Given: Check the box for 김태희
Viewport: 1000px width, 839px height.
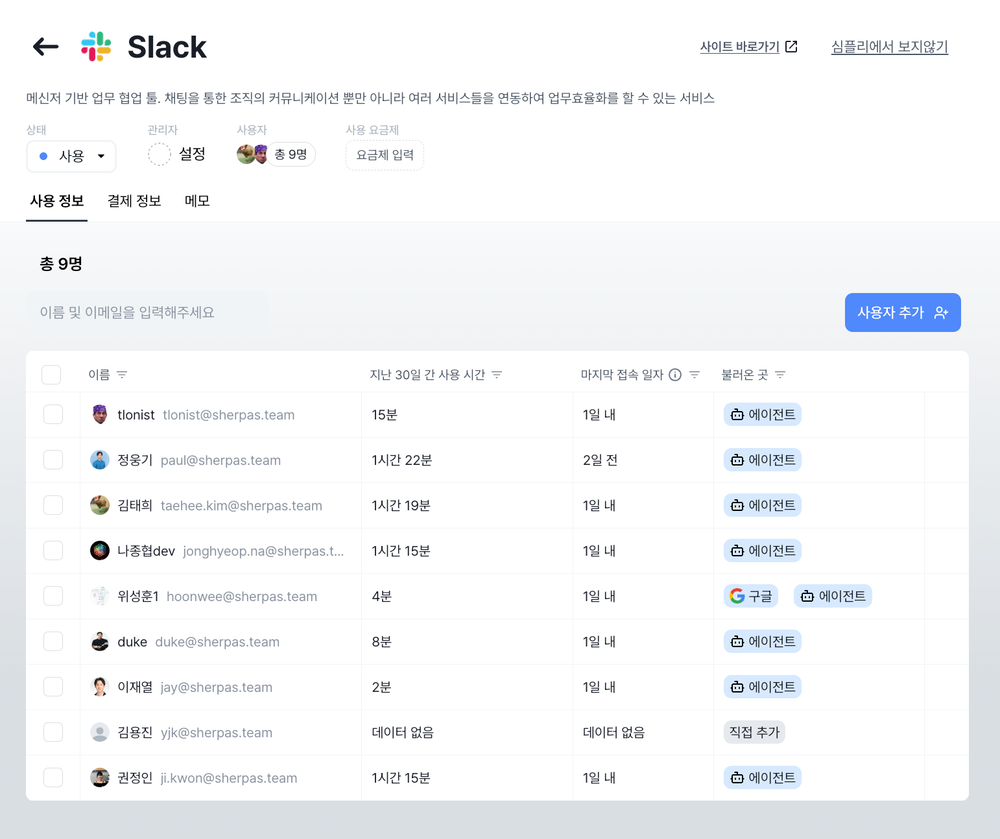Looking at the screenshot, I should (x=53, y=505).
